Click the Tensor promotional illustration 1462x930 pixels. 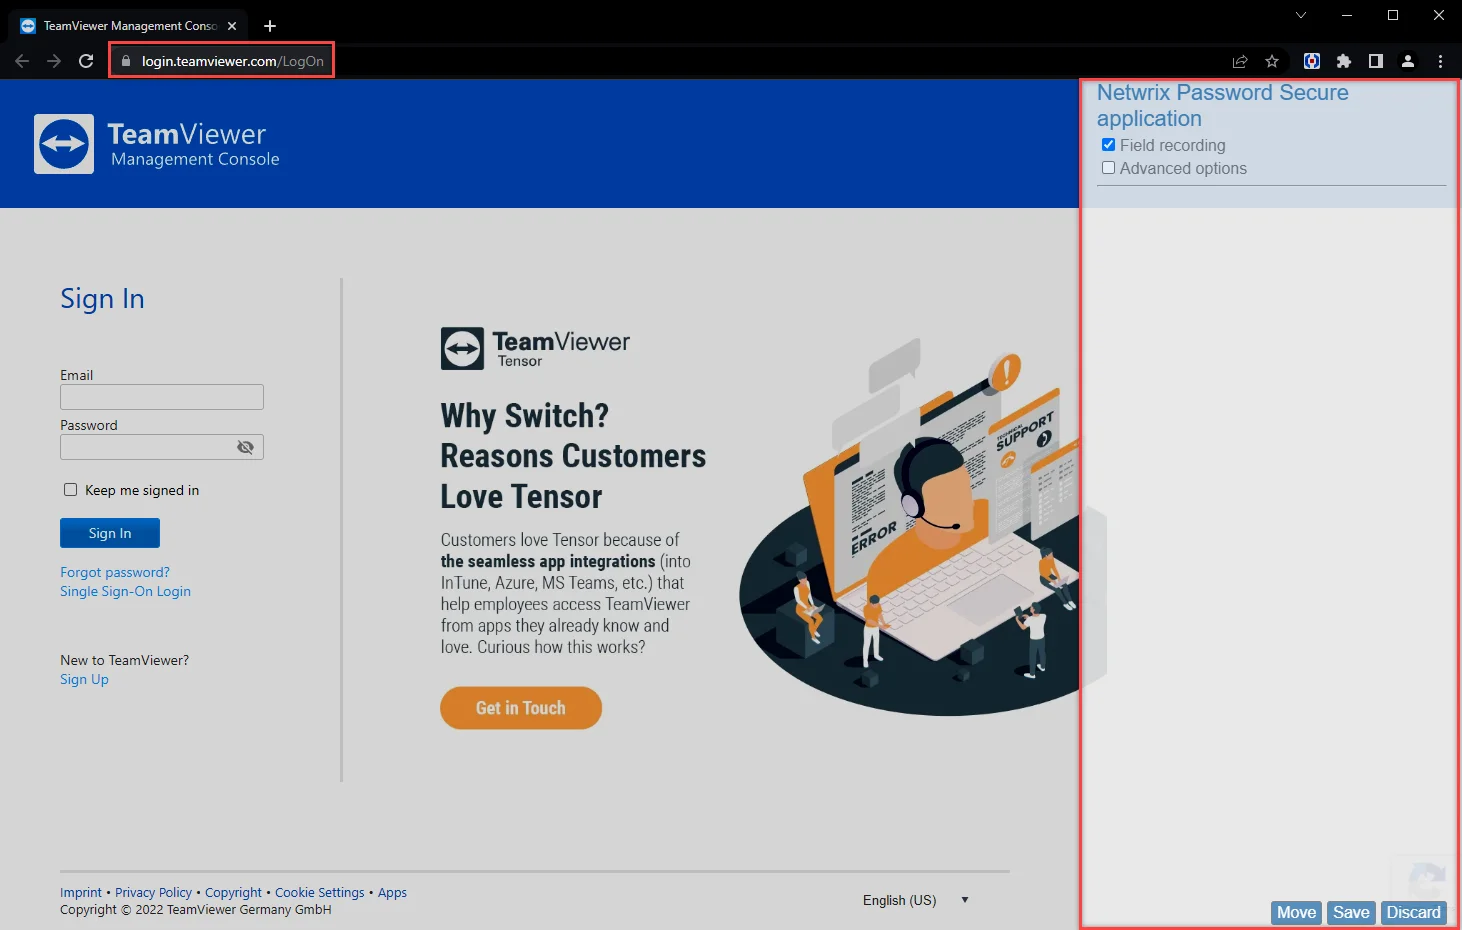click(923, 528)
